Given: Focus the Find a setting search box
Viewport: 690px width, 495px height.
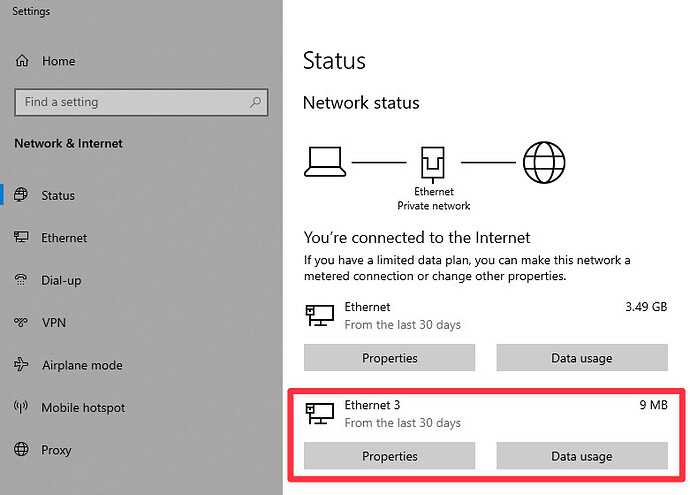Looking at the screenshot, I should pos(141,103).
